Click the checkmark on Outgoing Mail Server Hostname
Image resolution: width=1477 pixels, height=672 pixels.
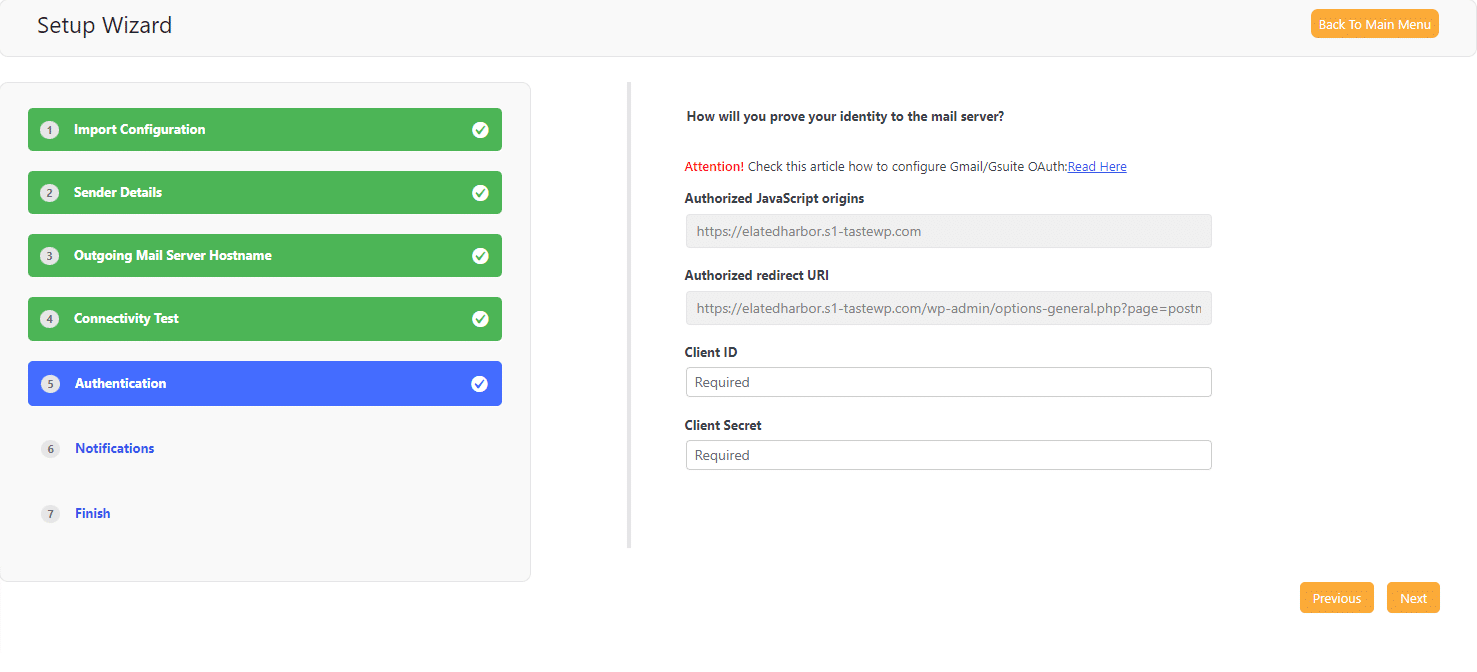pyautogui.click(x=480, y=256)
